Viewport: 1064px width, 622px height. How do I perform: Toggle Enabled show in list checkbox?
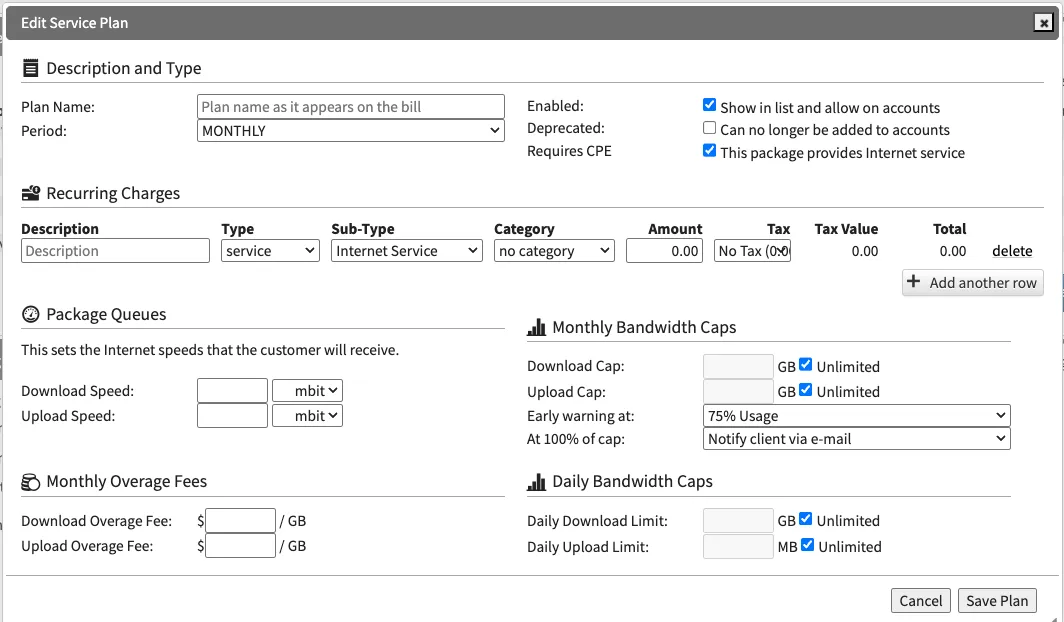coord(709,105)
